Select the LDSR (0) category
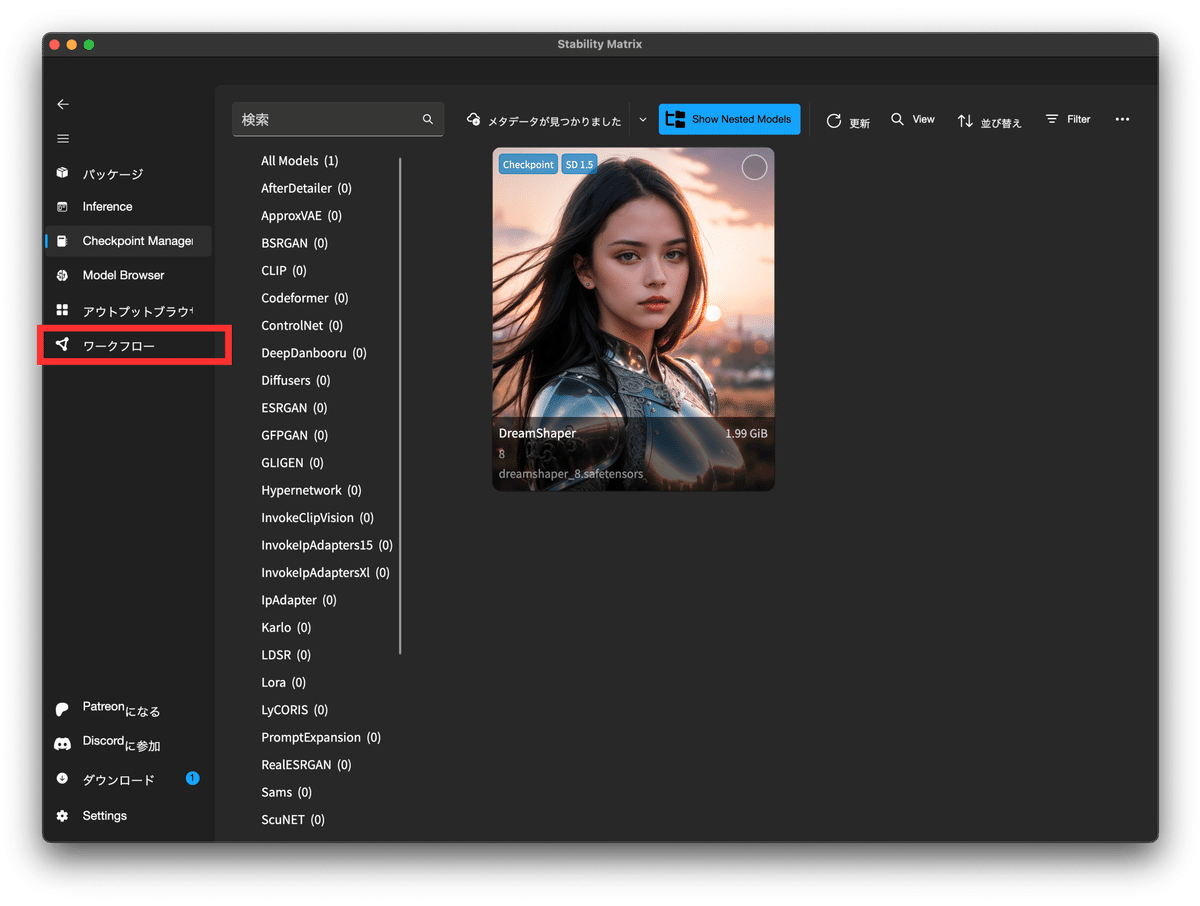 [286, 656]
